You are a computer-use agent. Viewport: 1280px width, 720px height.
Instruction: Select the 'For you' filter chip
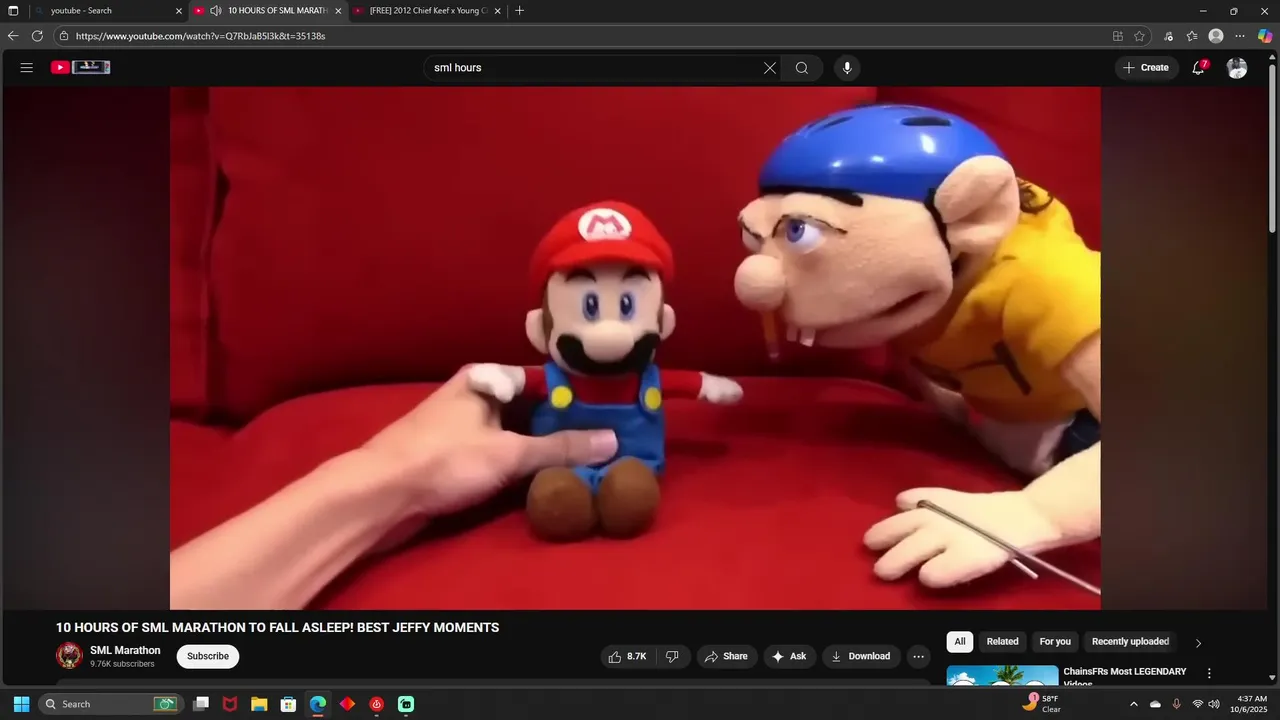[1055, 642]
